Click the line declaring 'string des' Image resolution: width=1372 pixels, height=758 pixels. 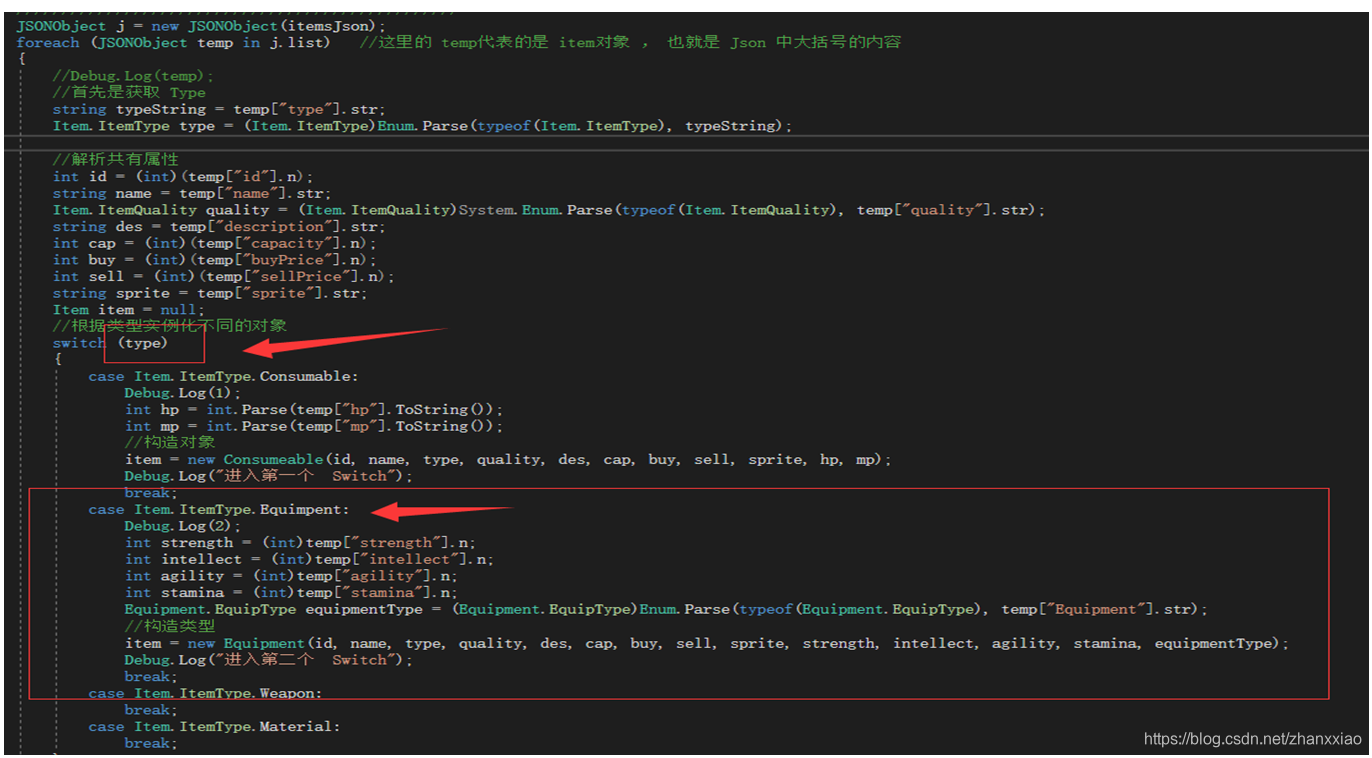pos(219,226)
